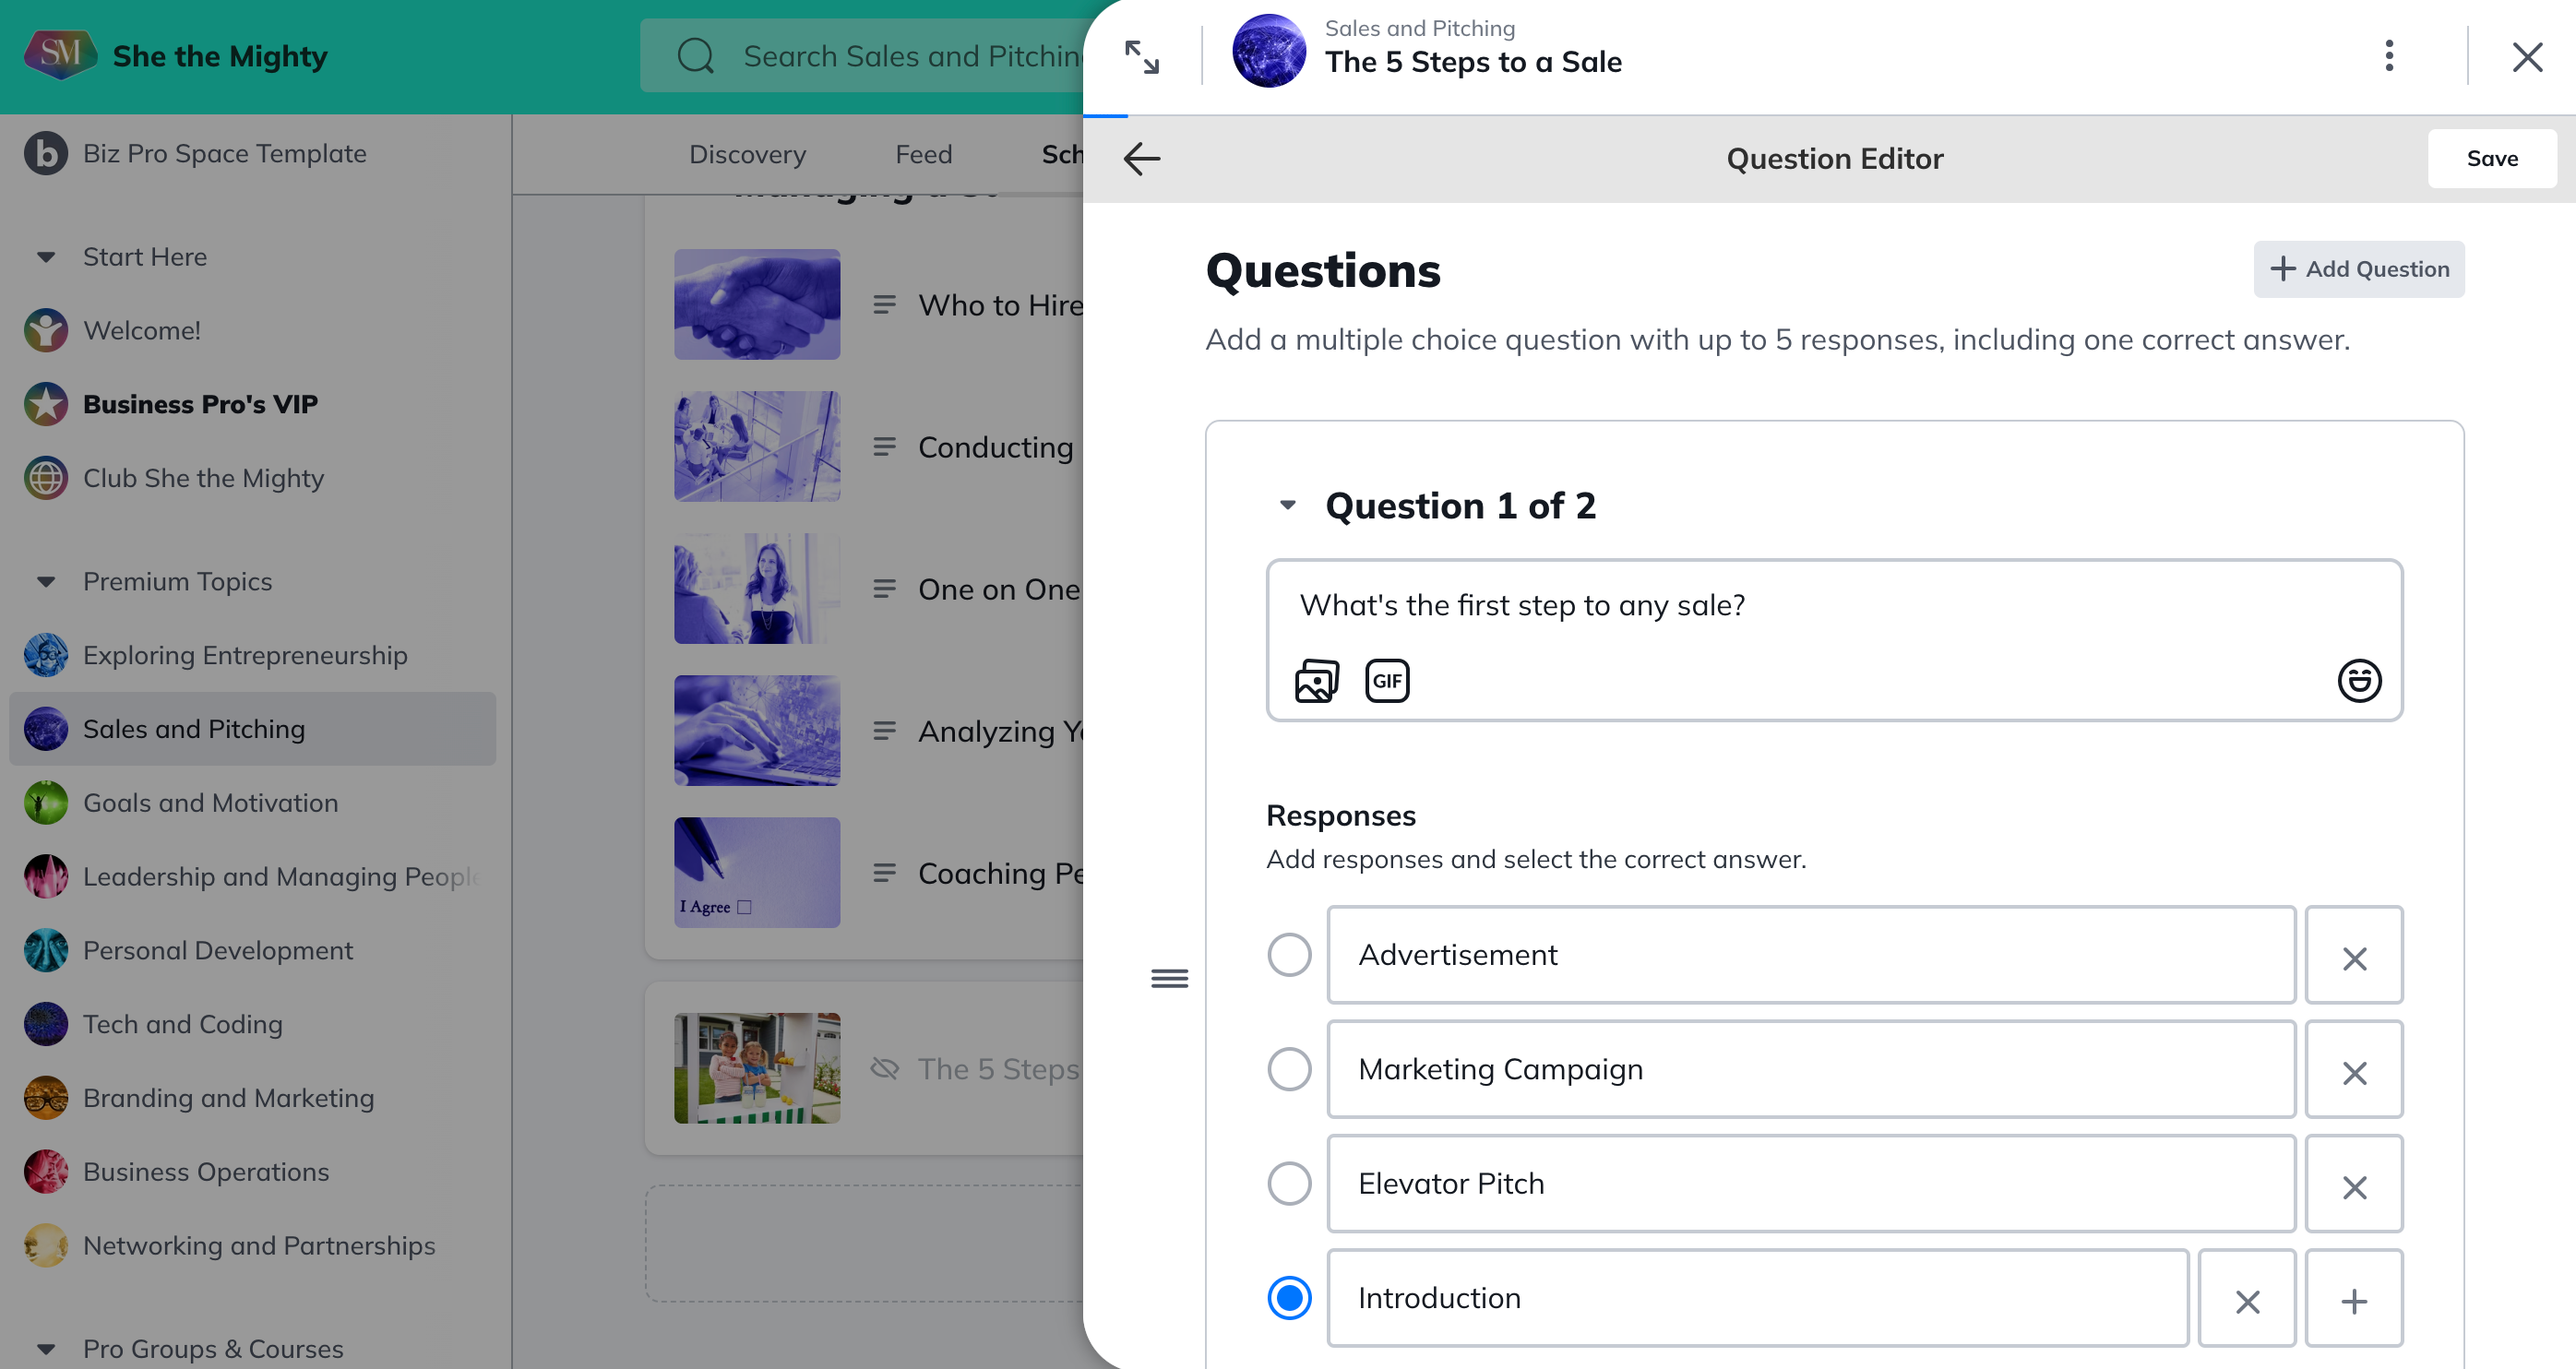
Task: Open the Feed tab
Action: (x=923, y=154)
